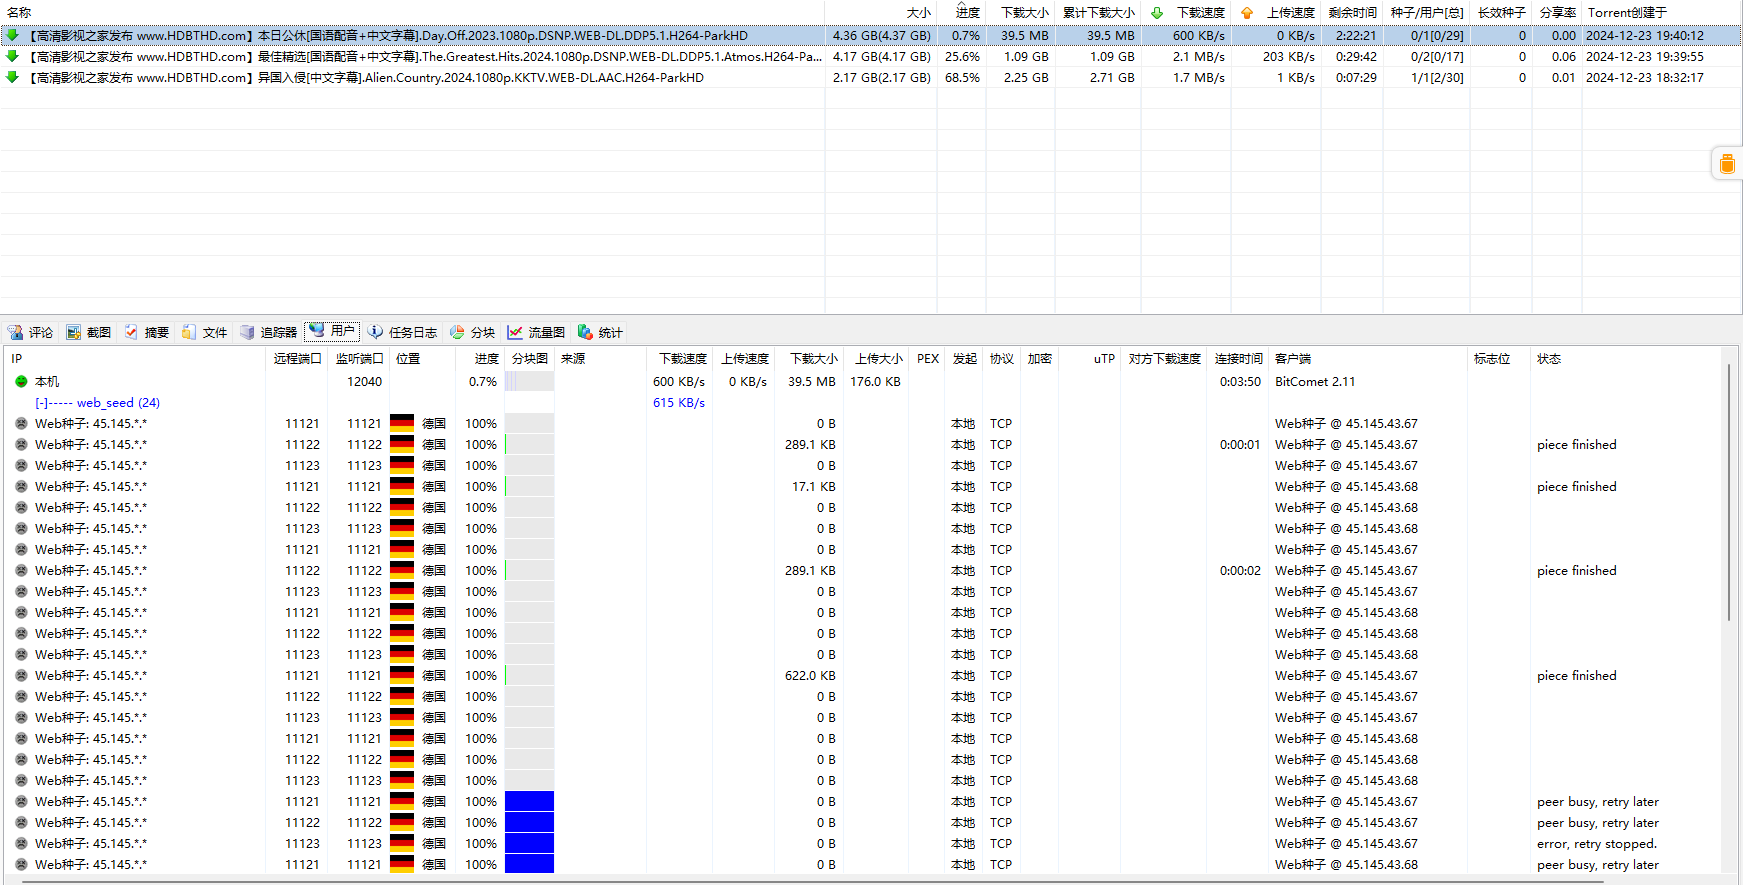
Task: Sort peers by 监听端口 column header
Action: 359,358
